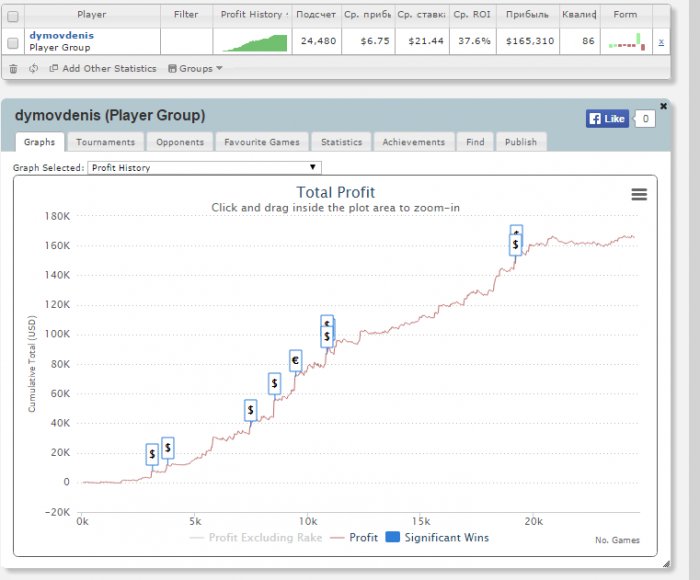Remove the dymovdenis row with x link

point(661,42)
